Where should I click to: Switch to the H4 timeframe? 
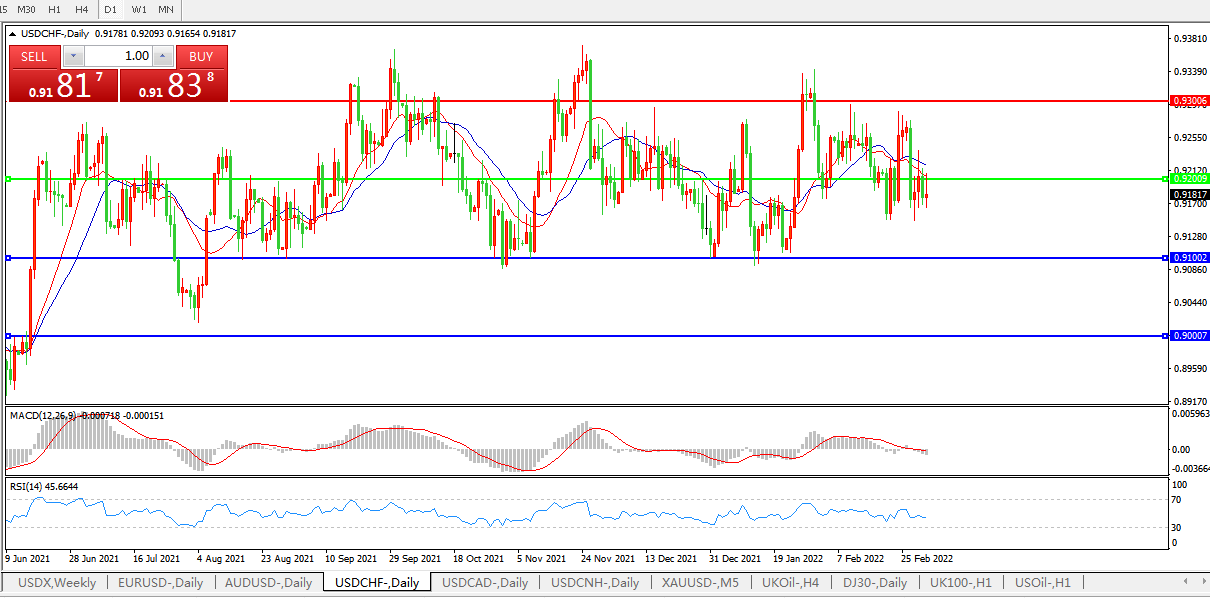81,9
